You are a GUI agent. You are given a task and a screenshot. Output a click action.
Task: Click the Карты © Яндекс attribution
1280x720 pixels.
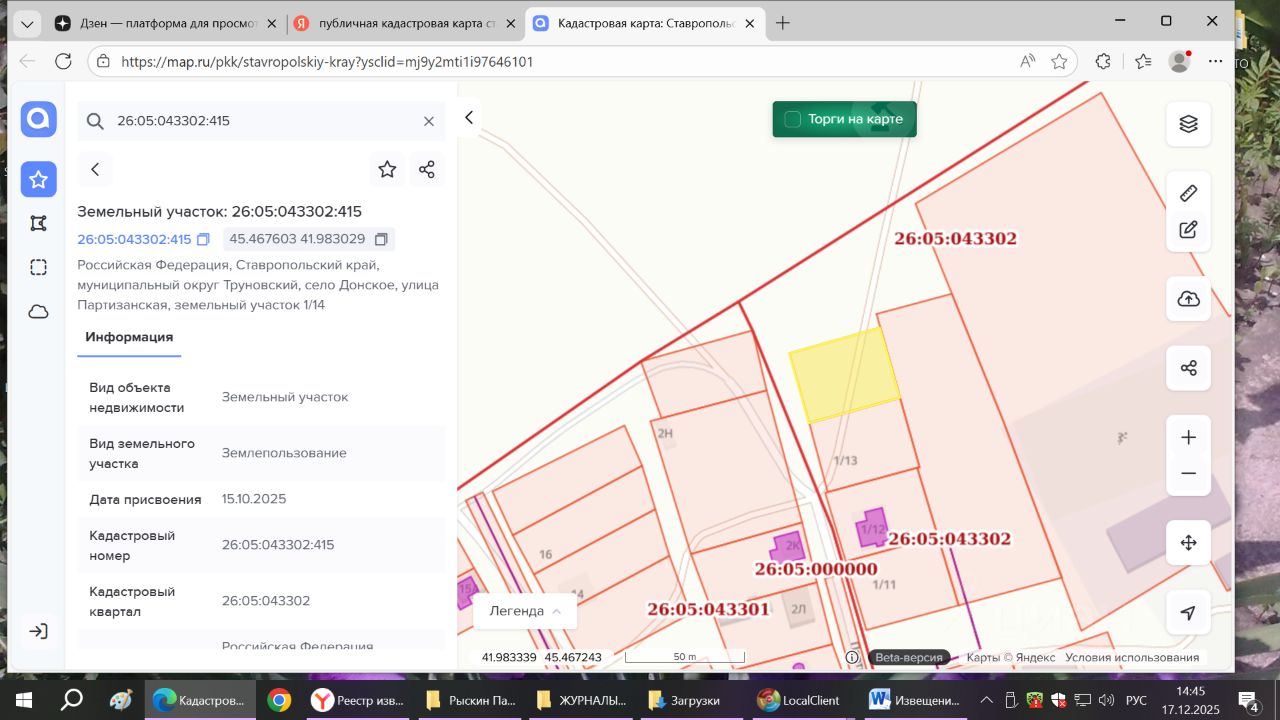(1010, 657)
